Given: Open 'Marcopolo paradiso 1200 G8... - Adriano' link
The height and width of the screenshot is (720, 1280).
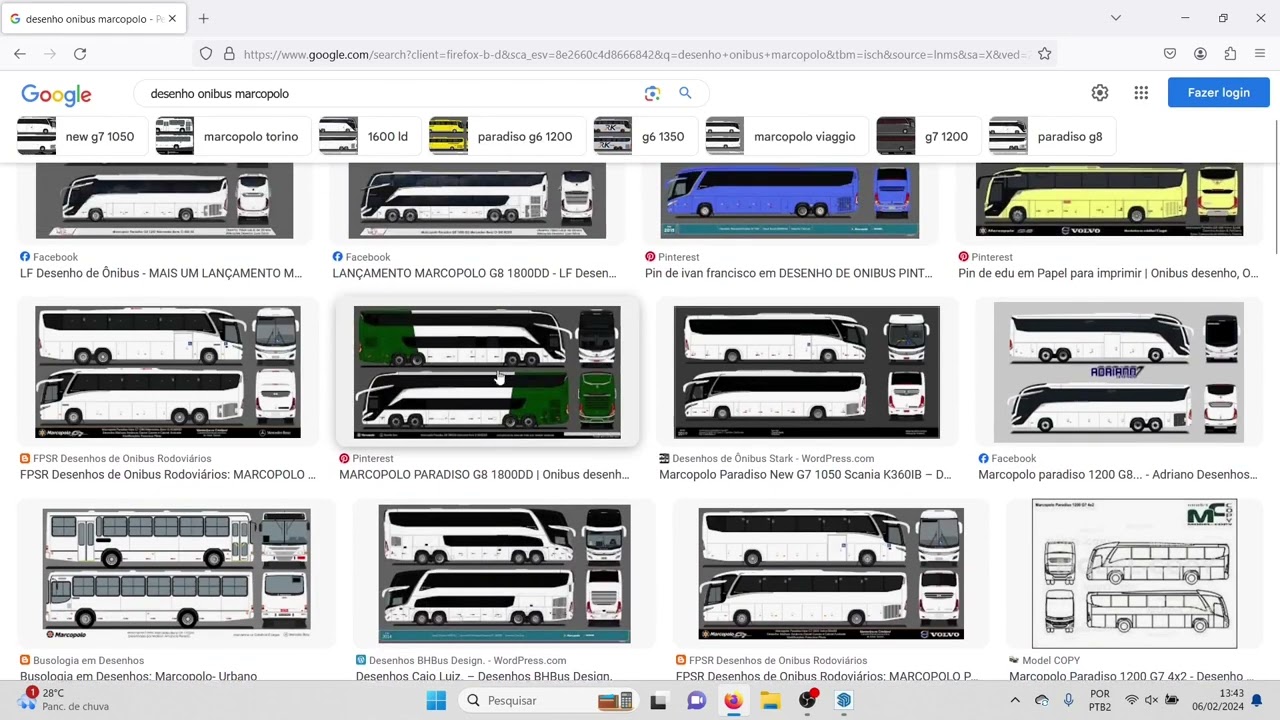Looking at the screenshot, I should 1118,475.
